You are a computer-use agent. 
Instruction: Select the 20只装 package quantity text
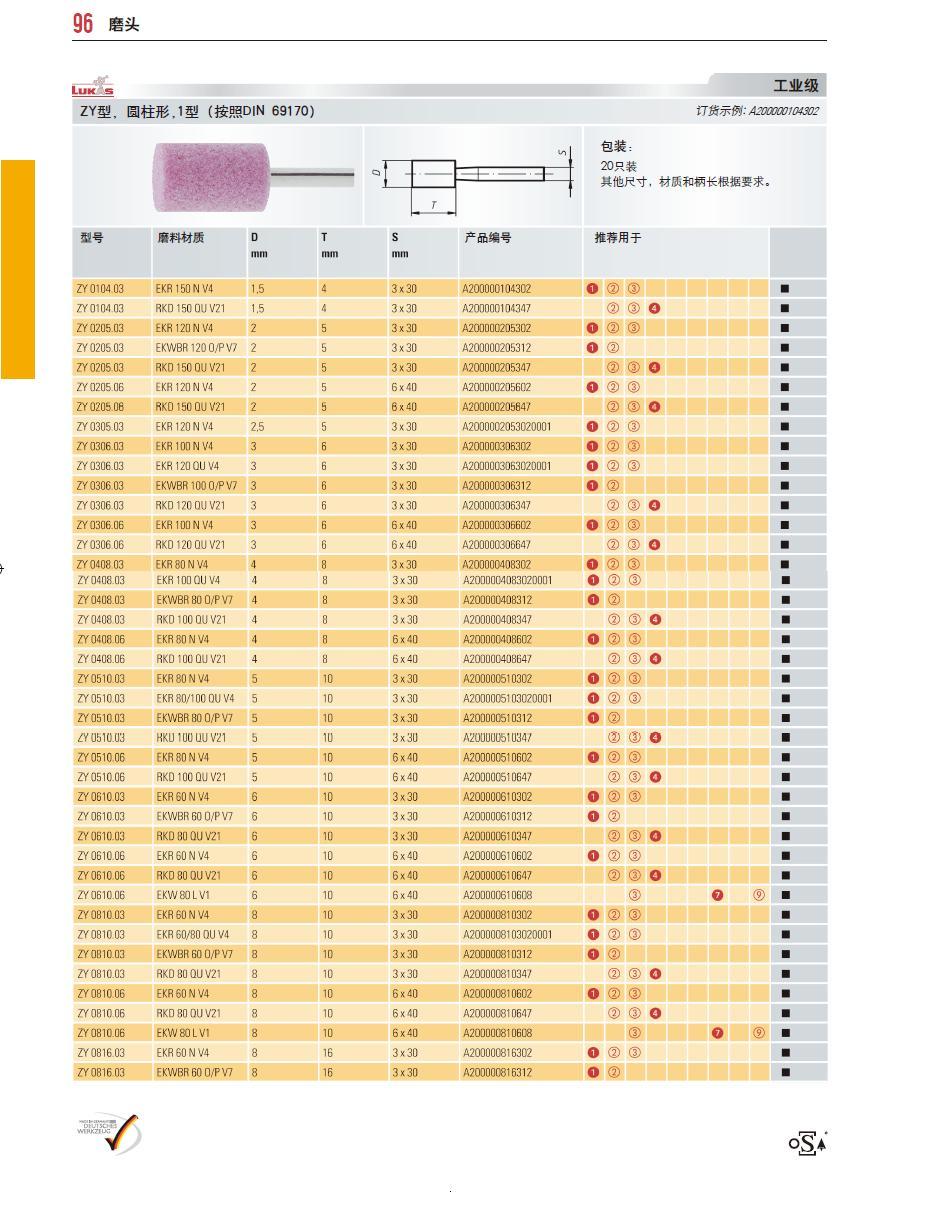pos(618,166)
